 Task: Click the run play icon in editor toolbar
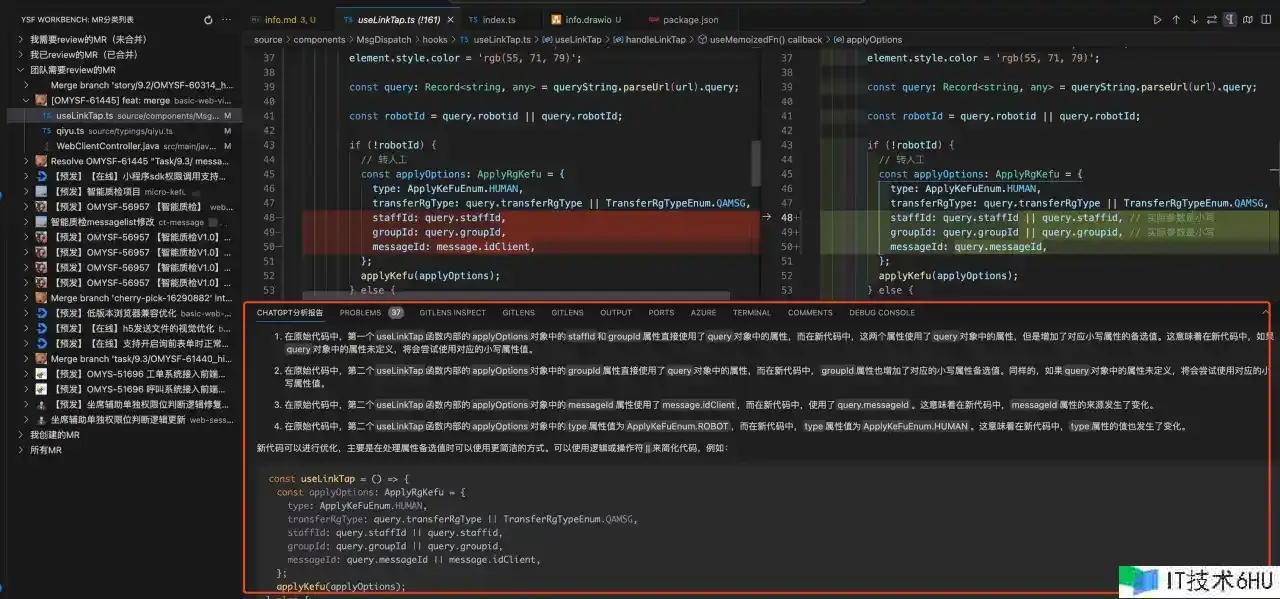click(x=1157, y=20)
